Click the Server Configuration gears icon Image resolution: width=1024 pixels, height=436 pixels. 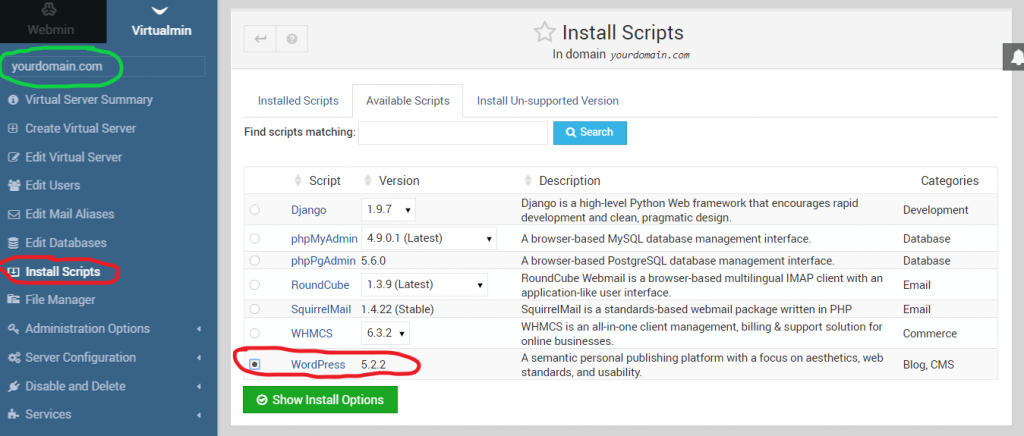pyautogui.click(x=12, y=358)
